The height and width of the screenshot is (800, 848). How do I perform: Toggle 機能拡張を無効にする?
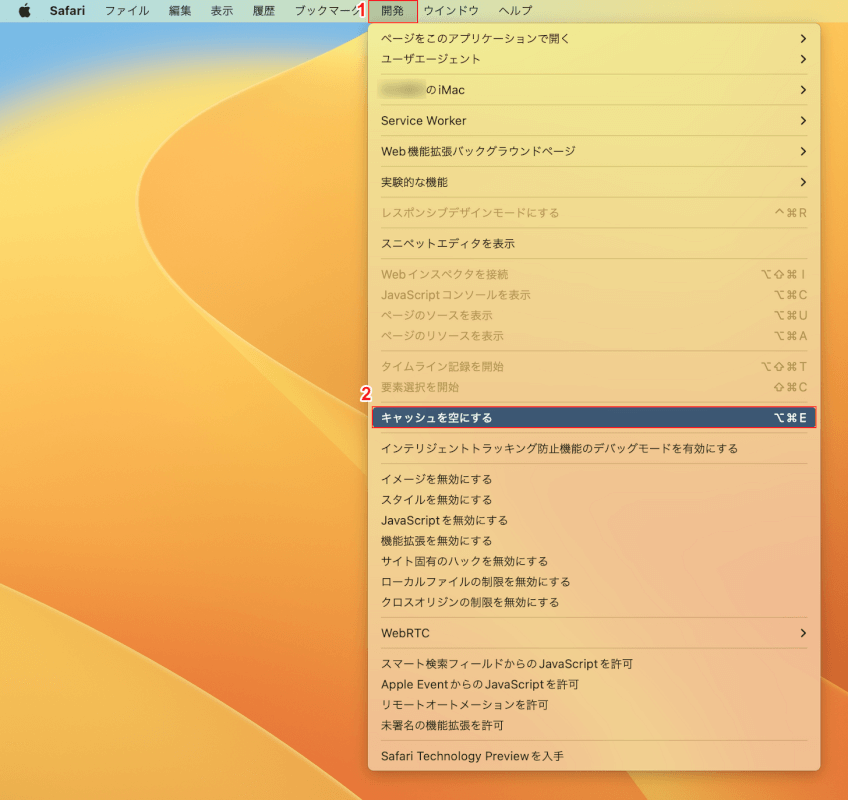point(594,541)
